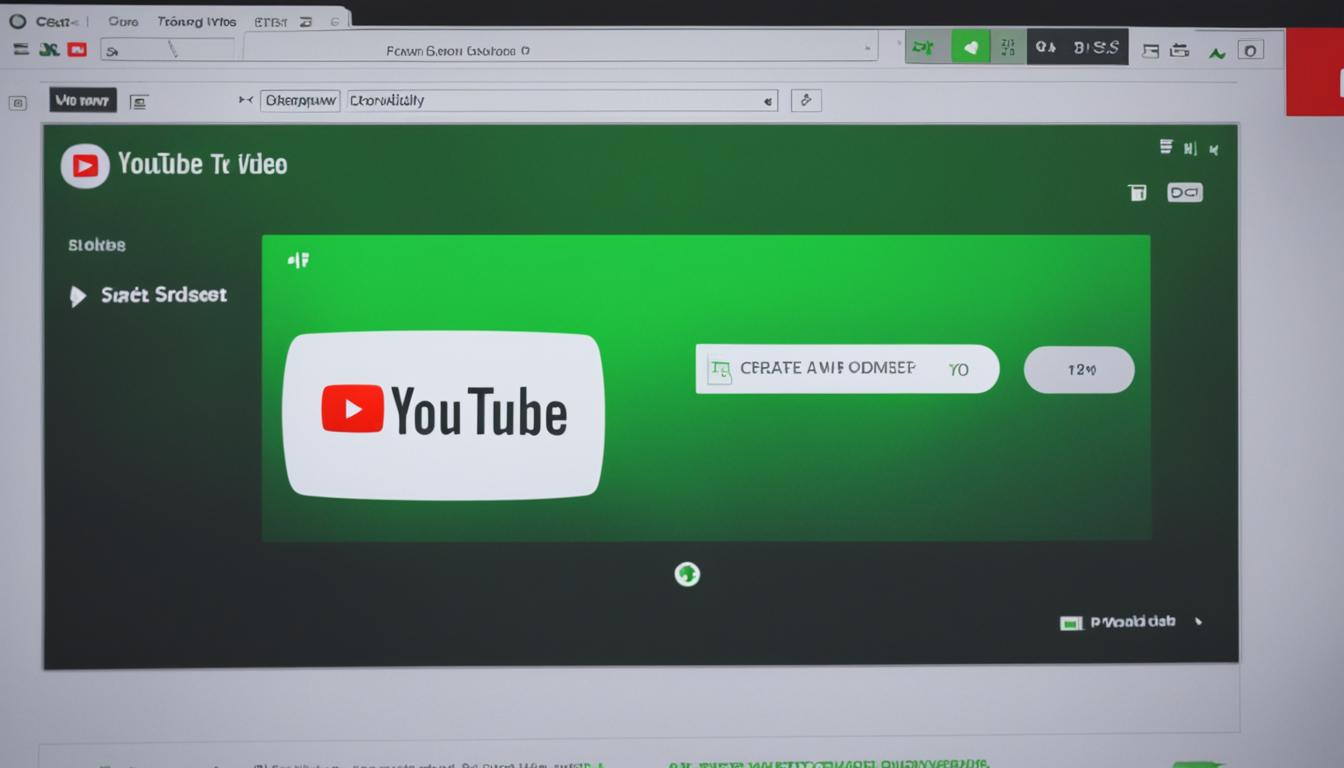Click the green icon left of red toolbar icon

tap(48, 49)
